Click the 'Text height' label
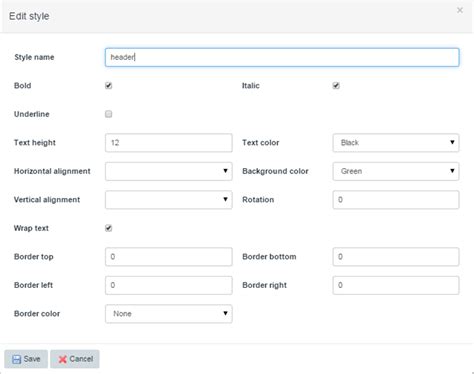This screenshot has height=374, width=474. (35, 143)
